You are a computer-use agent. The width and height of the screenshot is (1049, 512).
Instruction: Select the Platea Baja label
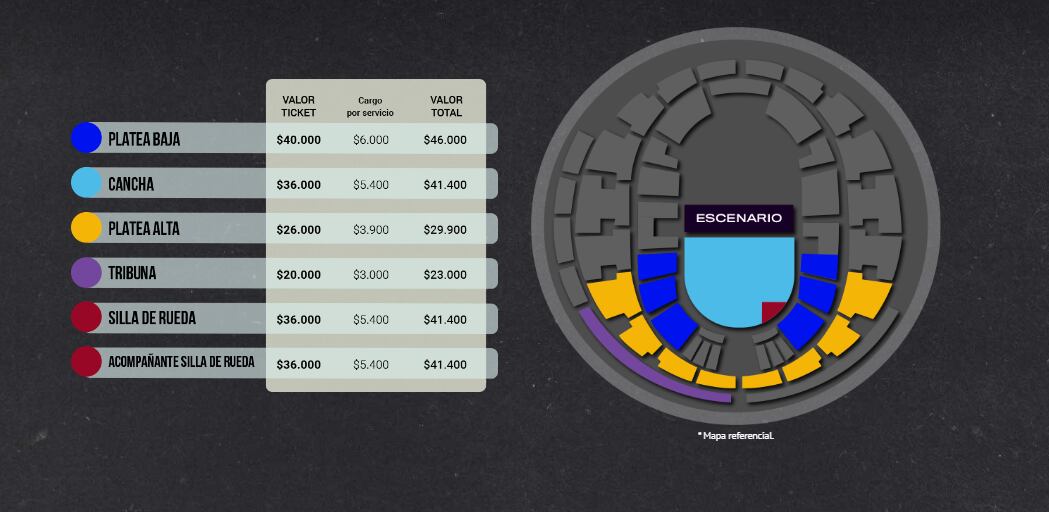pos(144,139)
